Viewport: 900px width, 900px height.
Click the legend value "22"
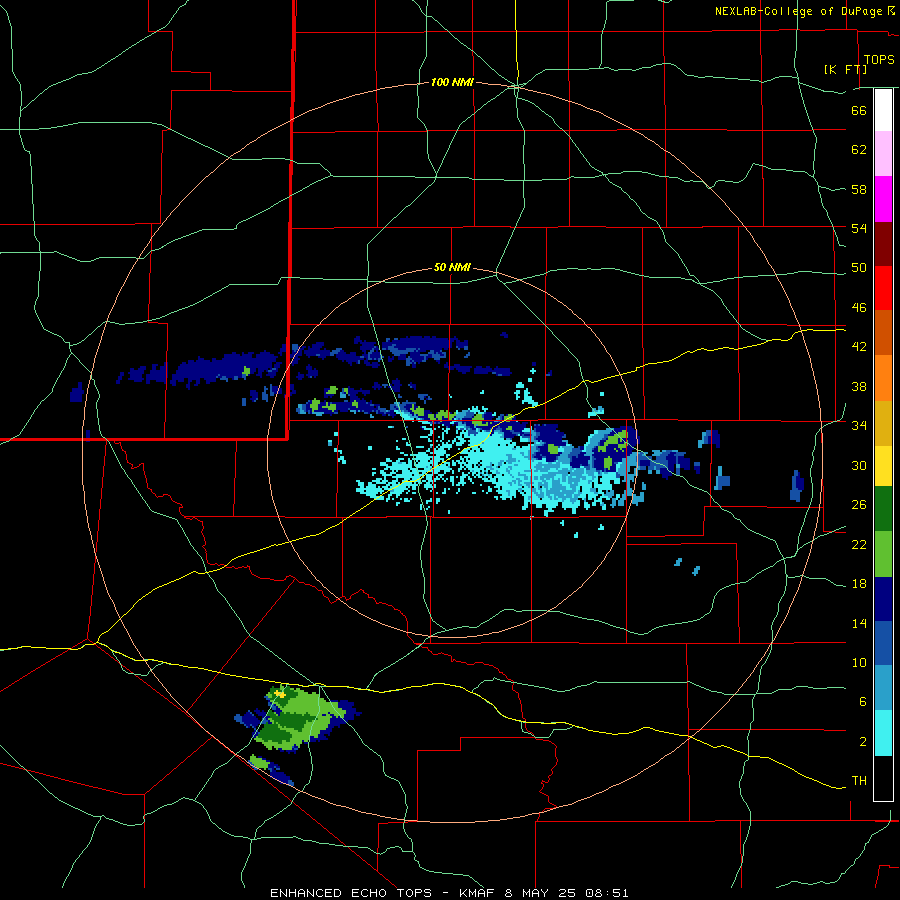click(859, 544)
